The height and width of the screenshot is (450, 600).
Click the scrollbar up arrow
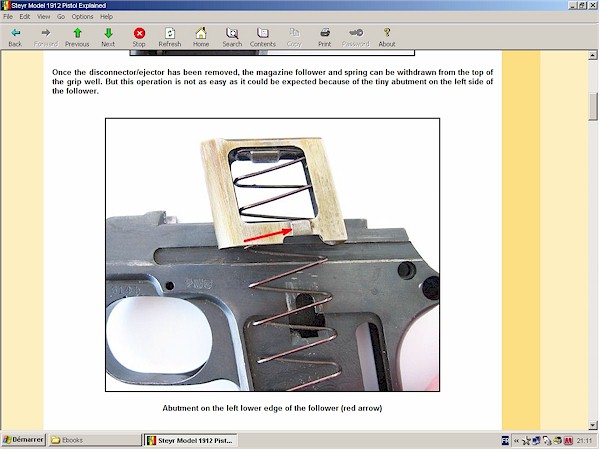click(x=593, y=55)
